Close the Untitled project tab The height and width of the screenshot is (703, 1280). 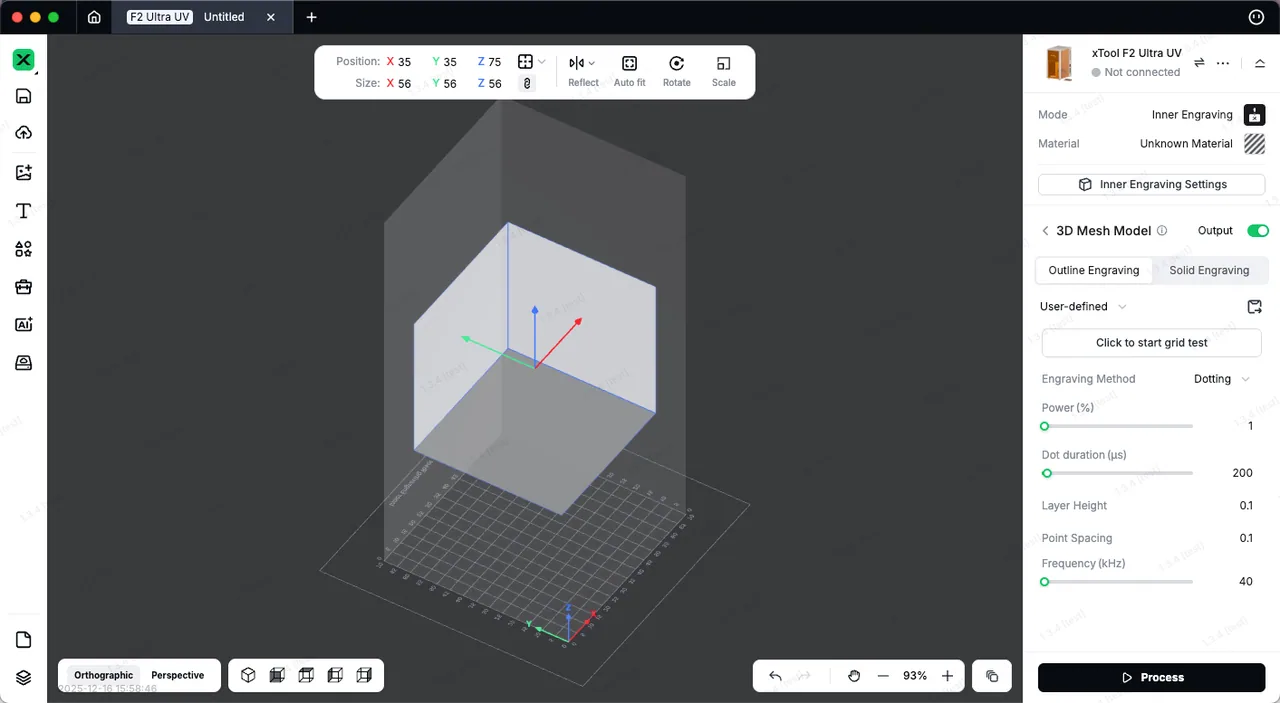tap(270, 17)
